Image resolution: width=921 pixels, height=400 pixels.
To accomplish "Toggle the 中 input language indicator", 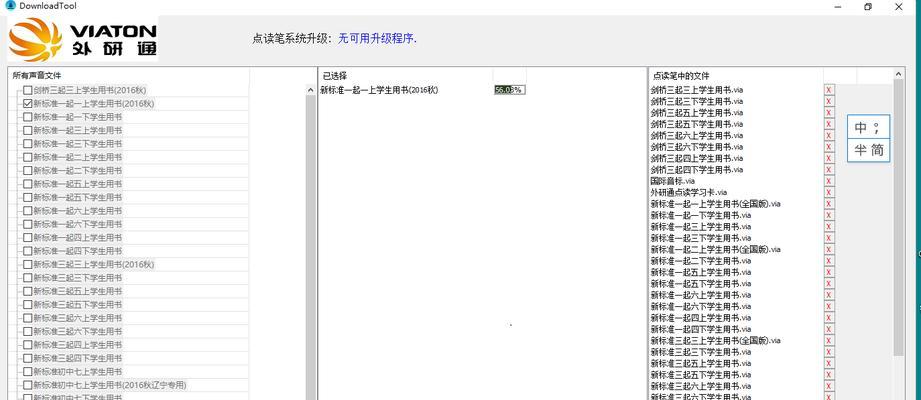I will (x=861, y=127).
